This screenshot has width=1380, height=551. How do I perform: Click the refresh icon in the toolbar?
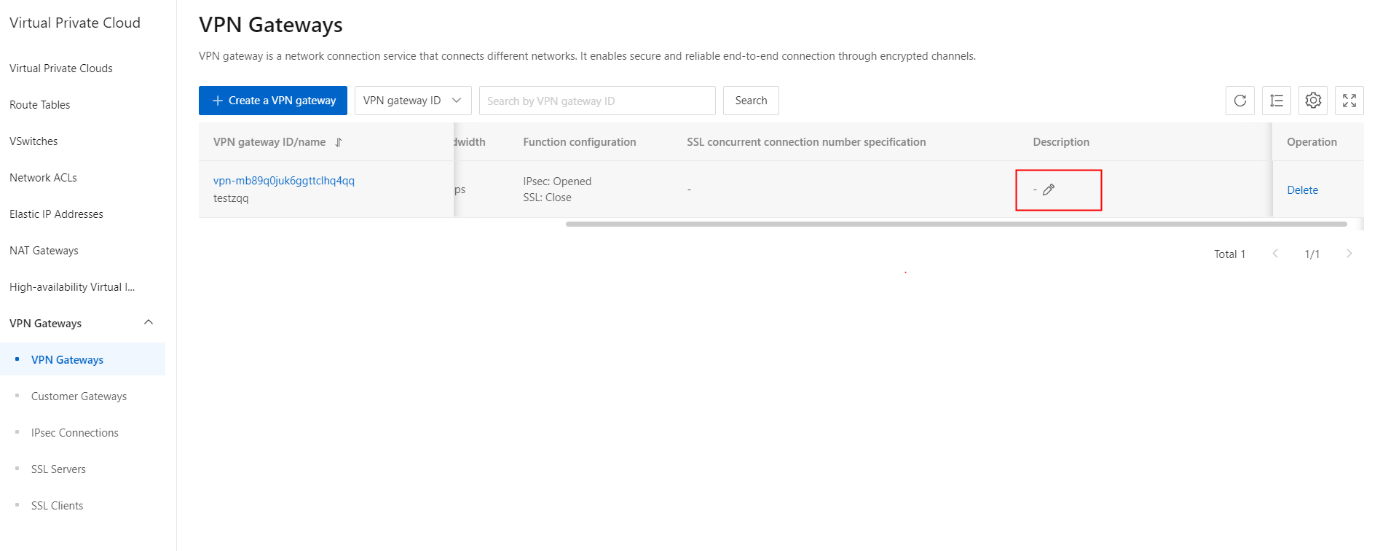click(1240, 100)
